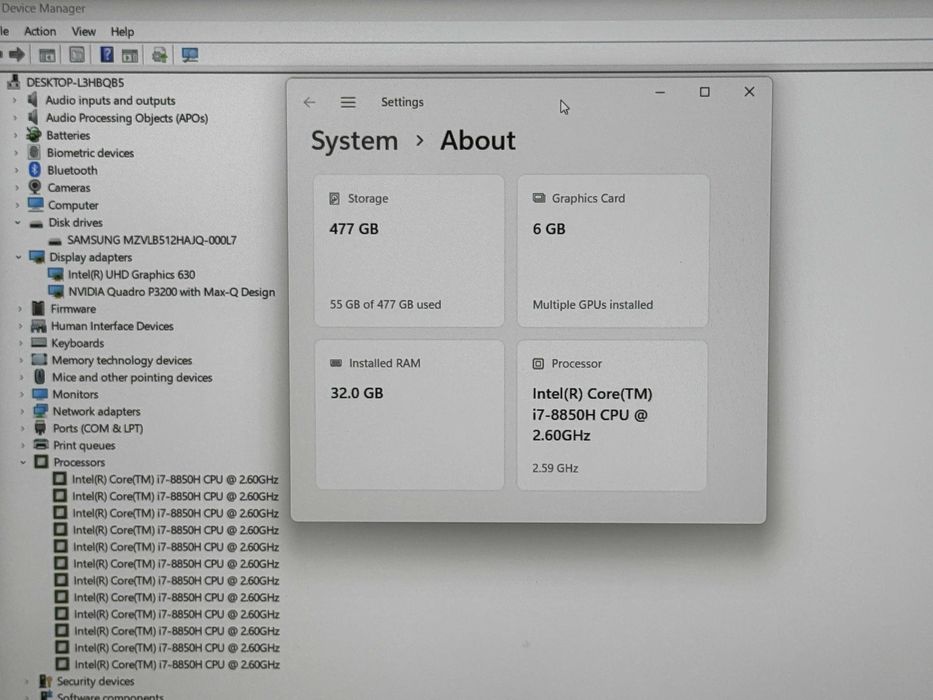
Task: Open the Settings hamburger navigation menu
Action: pos(348,102)
